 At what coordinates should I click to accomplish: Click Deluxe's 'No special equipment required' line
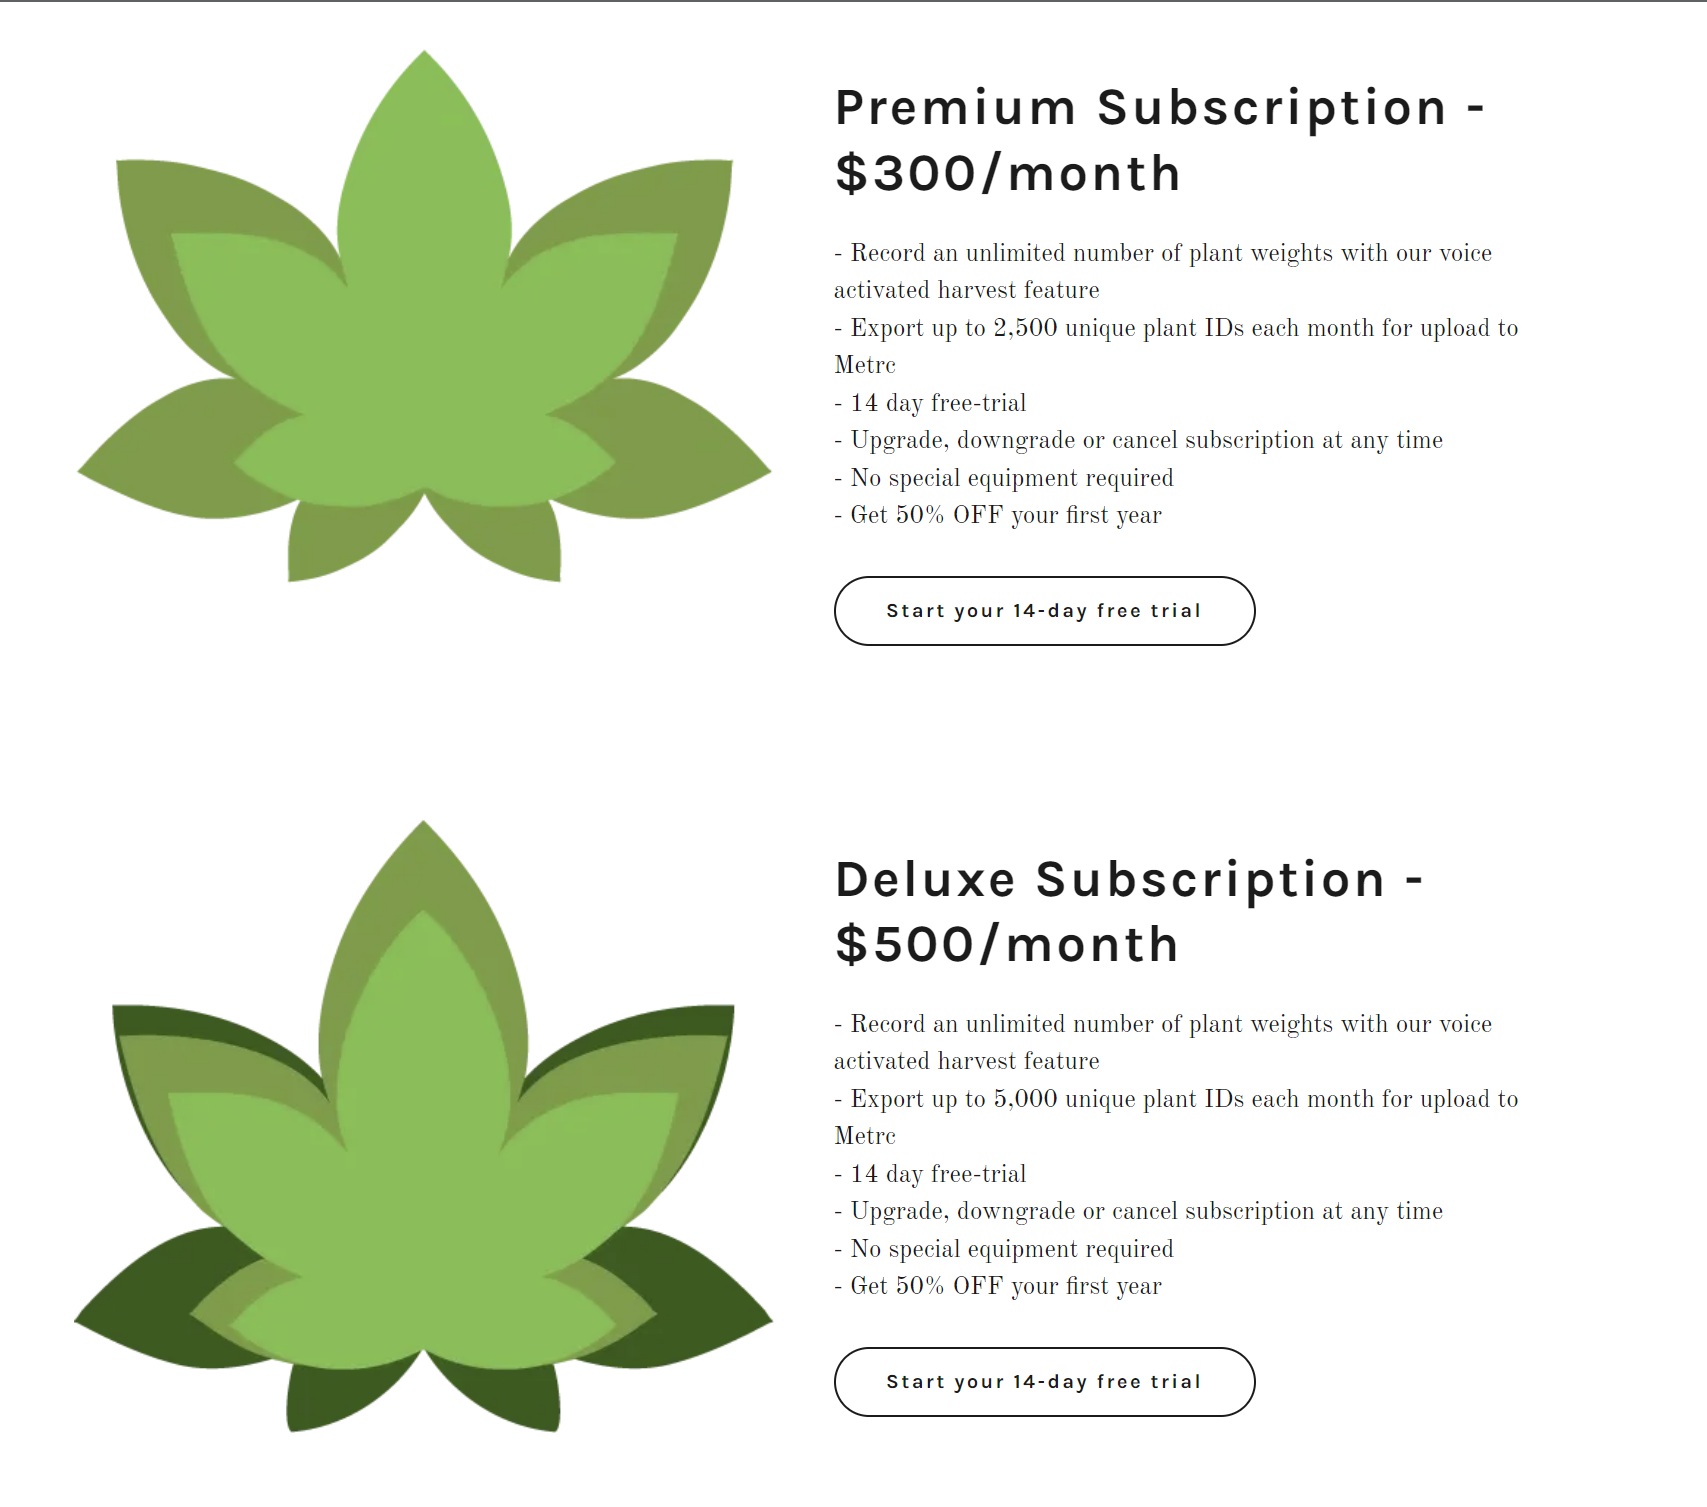click(x=1004, y=1249)
